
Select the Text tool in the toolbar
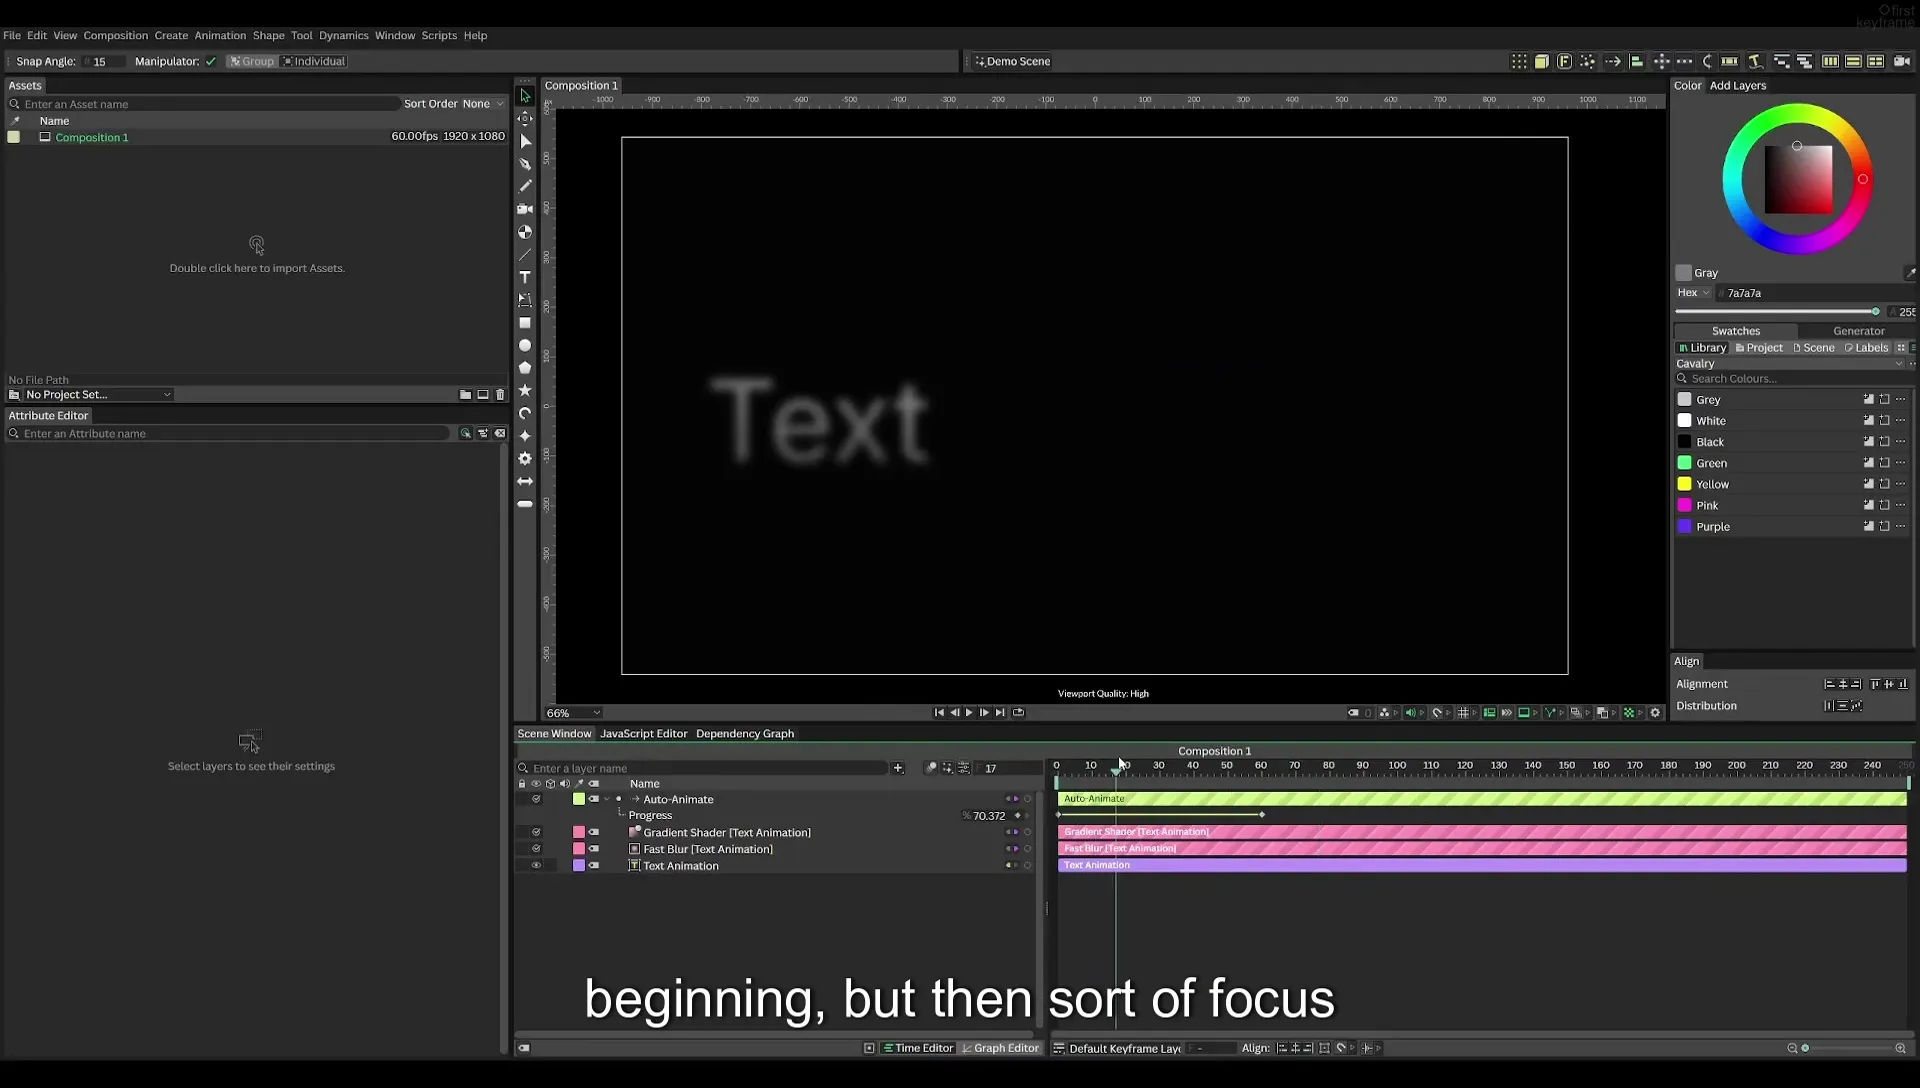[x=525, y=277]
